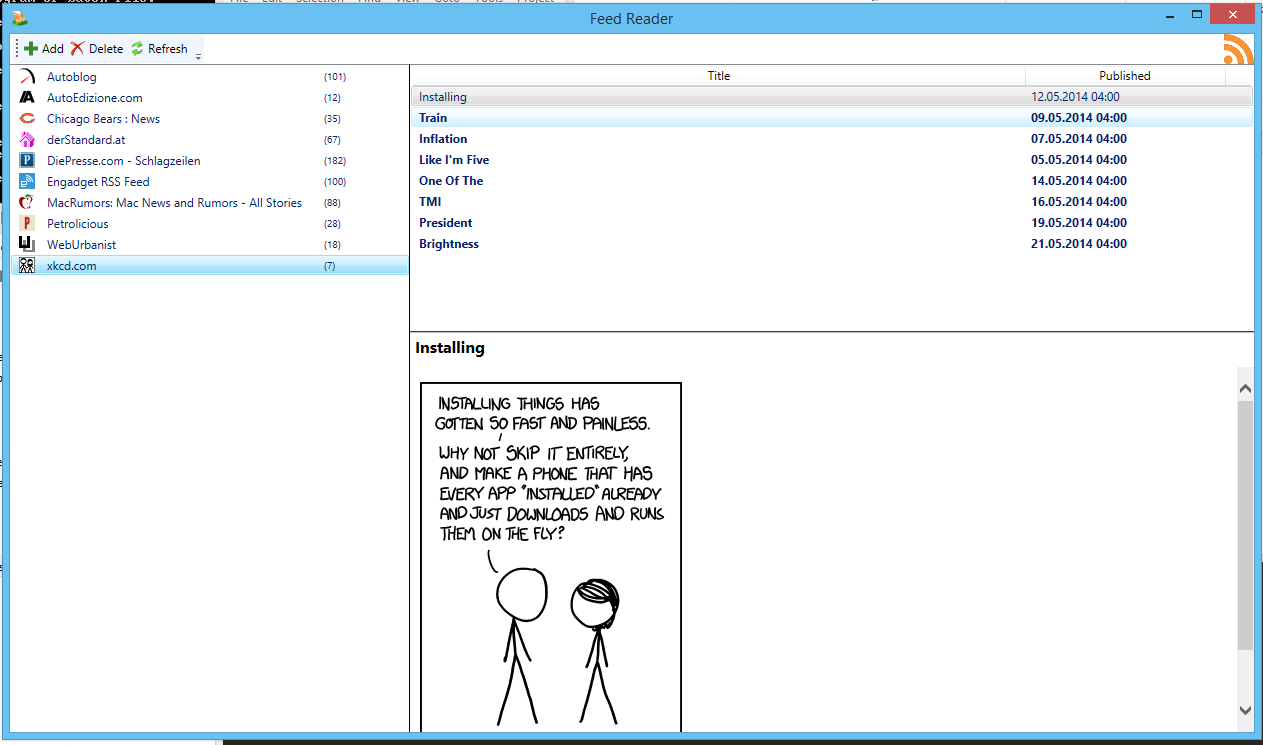Click the Feed Reader app icon in title bar

[x=20, y=18]
